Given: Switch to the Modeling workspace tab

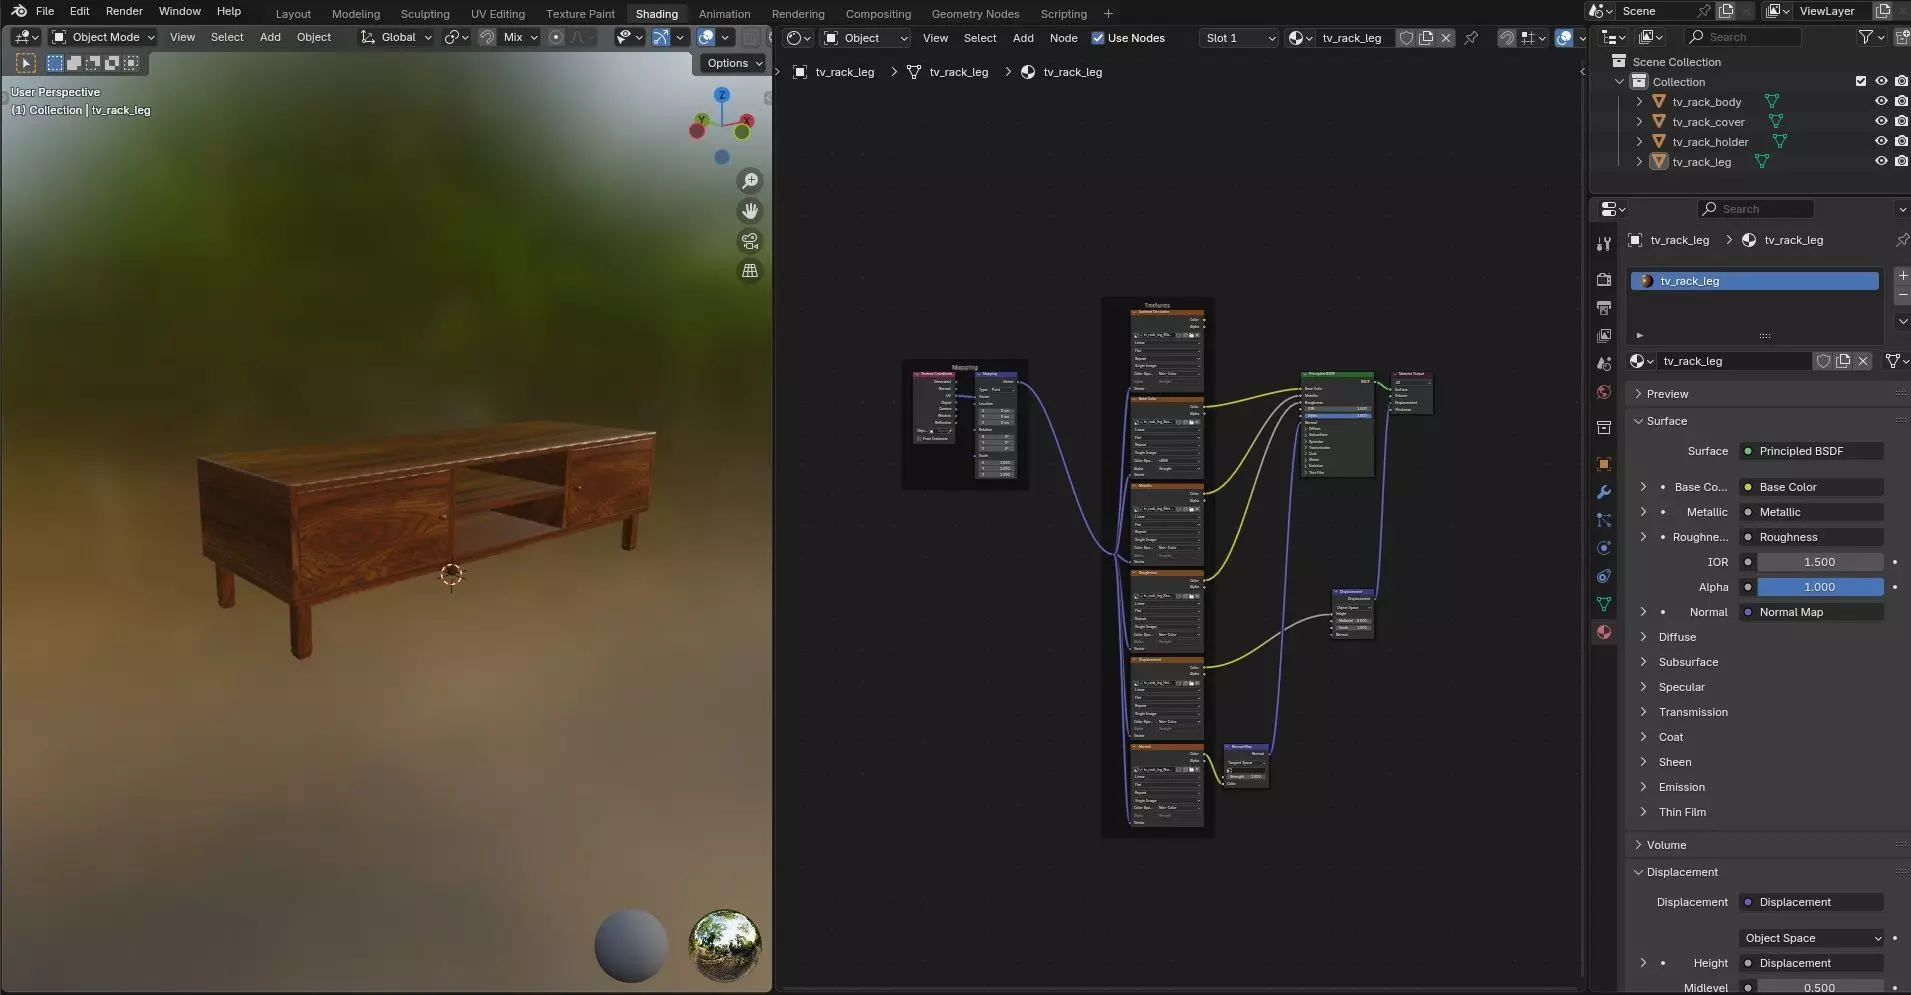Looking at the screenshot, I should (356, 14).
